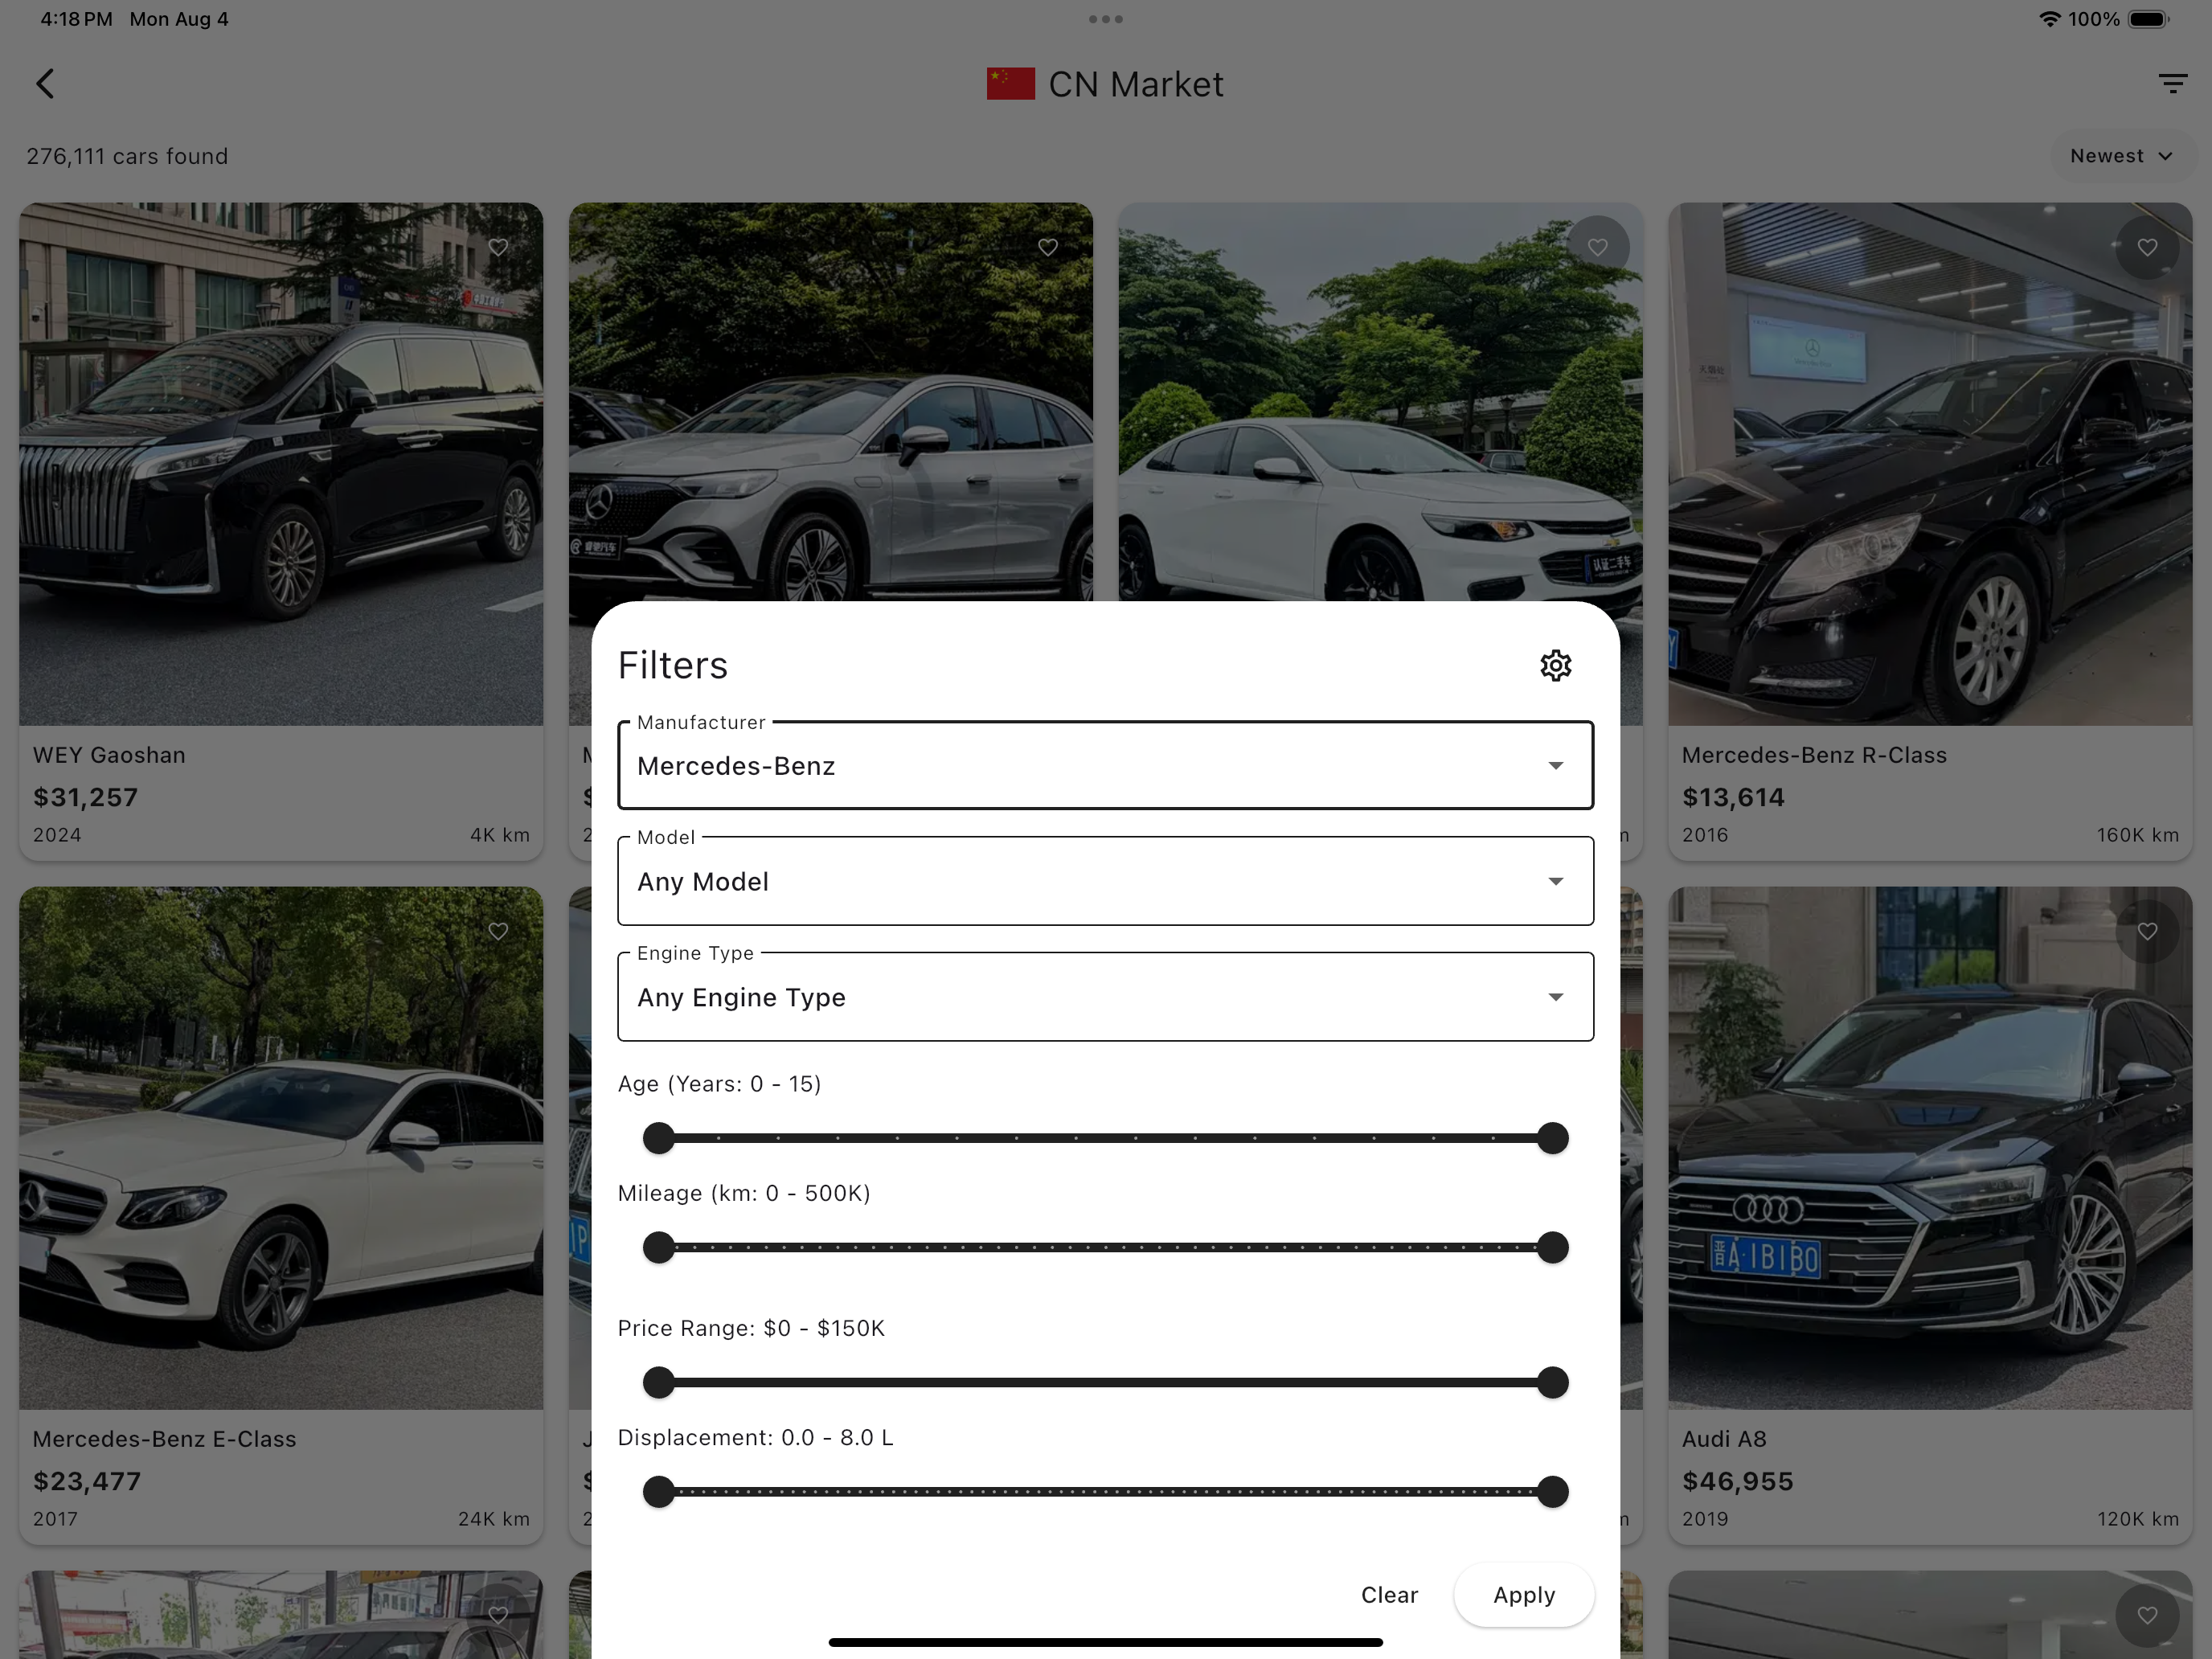The width and height of the screenshot is (2212, 1659).
Task: Tap the Wi-Fi status icon
Action: click(2049, 19)
